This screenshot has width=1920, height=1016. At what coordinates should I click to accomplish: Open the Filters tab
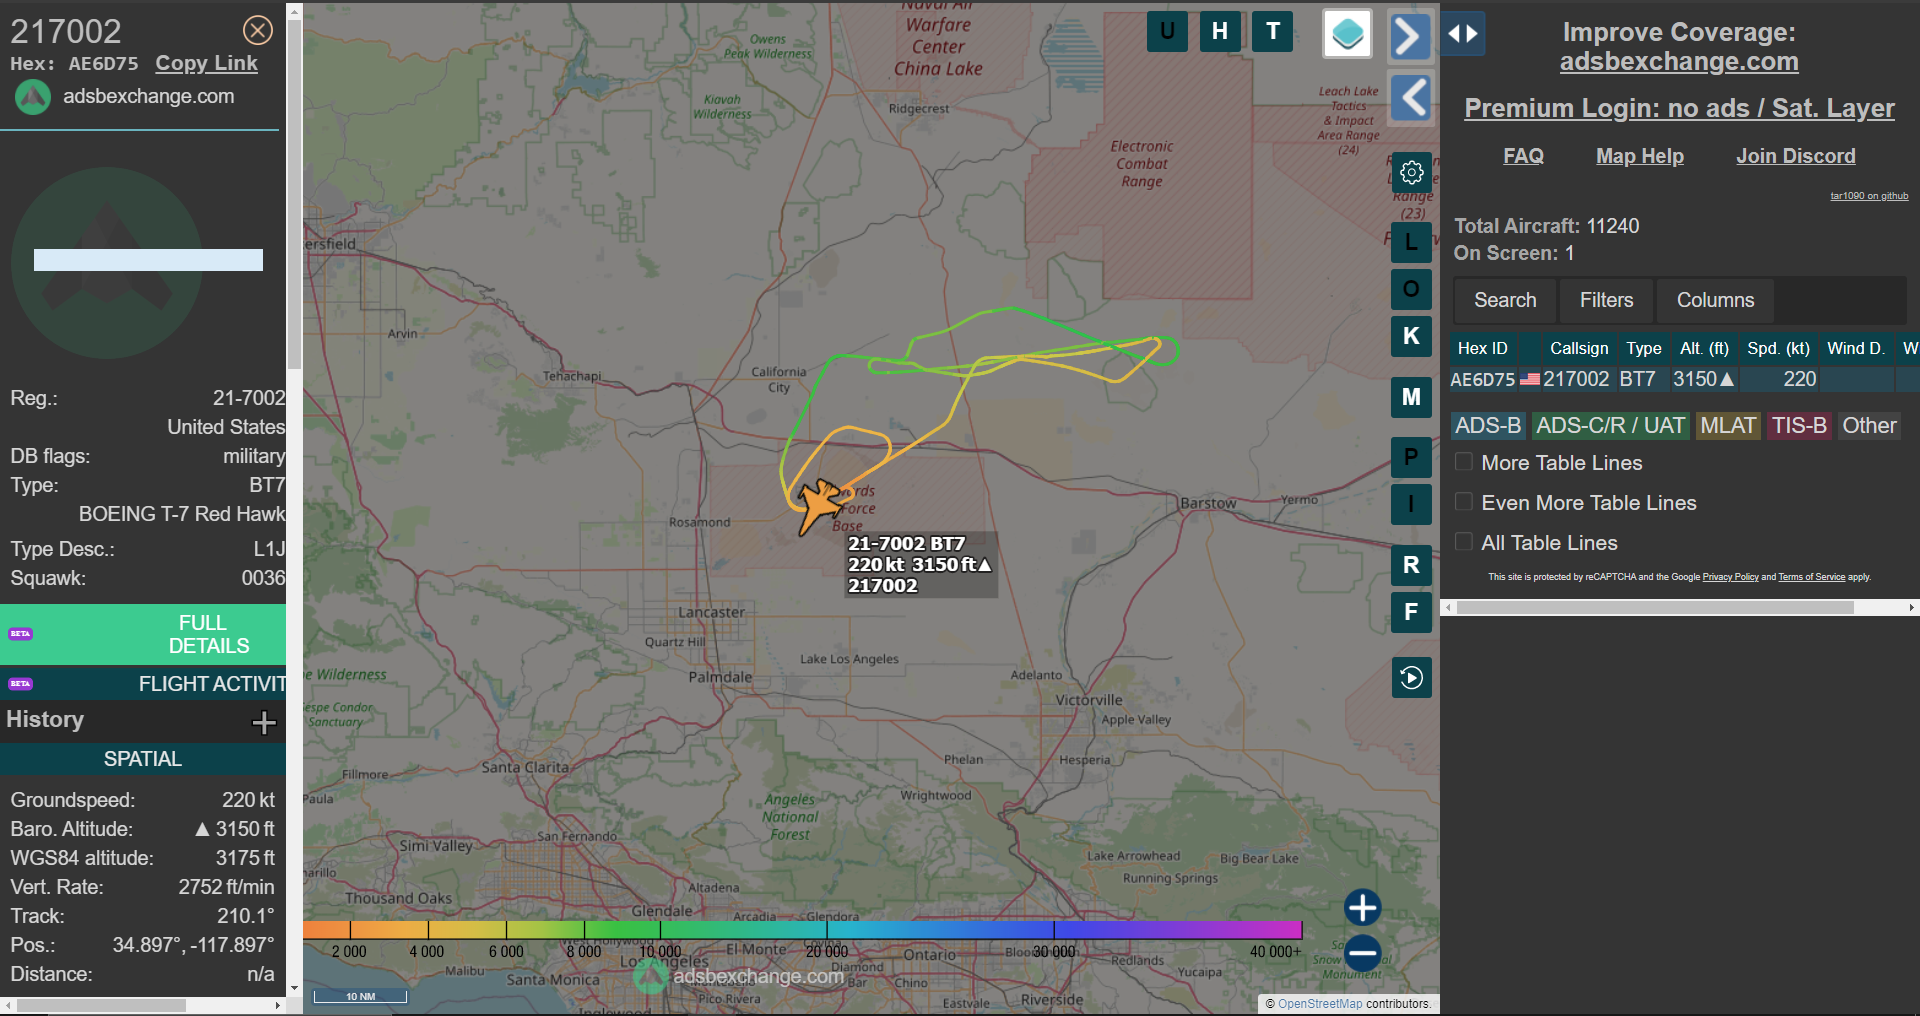point(1606,300)
